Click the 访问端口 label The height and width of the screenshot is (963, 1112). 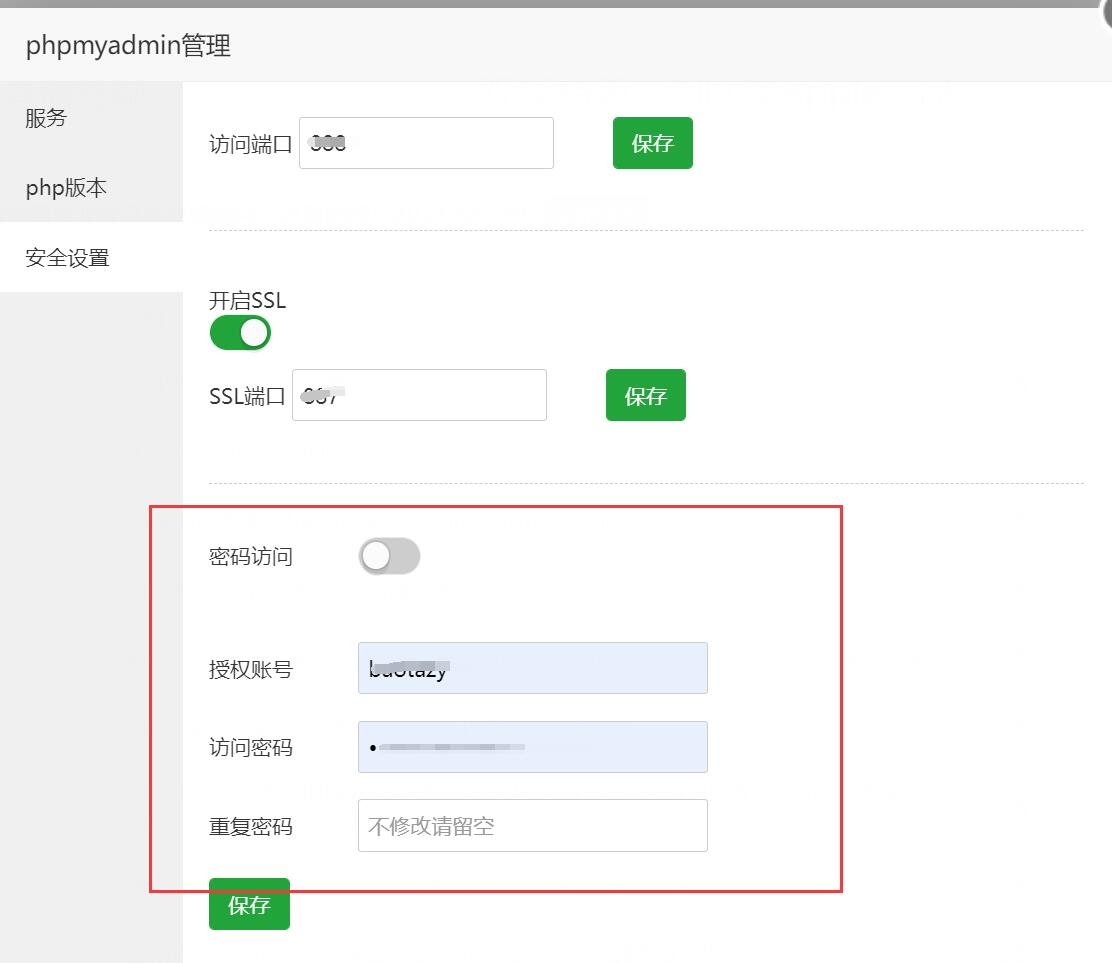coord(251,144)
